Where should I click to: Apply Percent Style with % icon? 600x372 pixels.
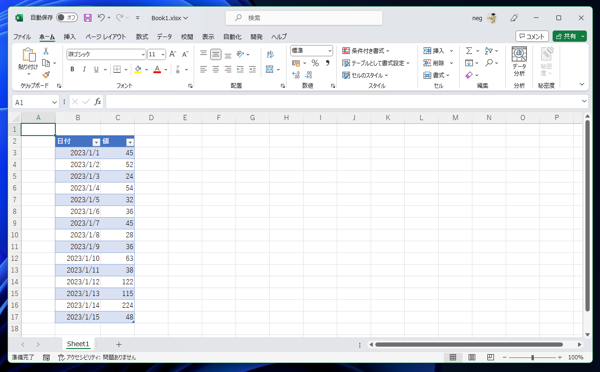pos(315,63)
